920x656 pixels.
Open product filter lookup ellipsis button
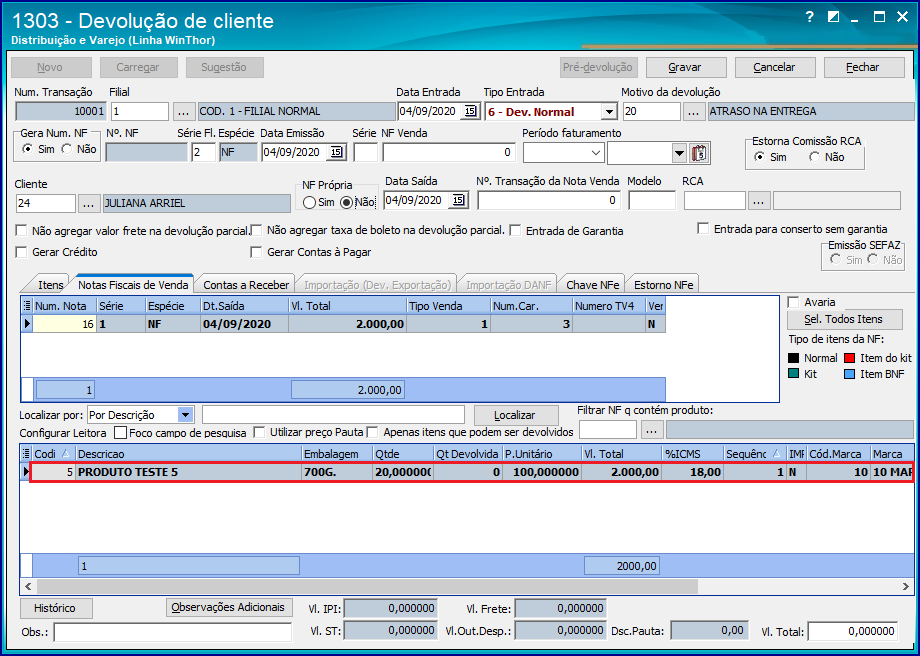(x=651, y=430)
